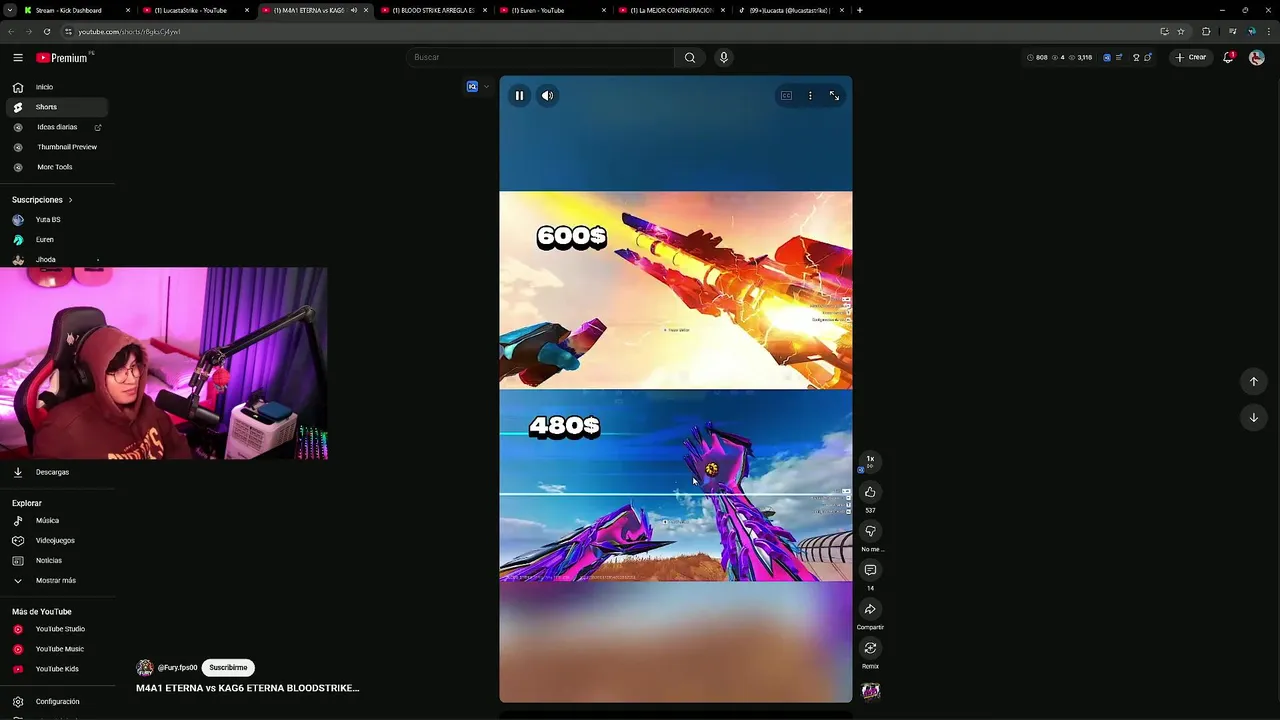This screenshot has width=1280, height=720.
Task: Open a new browser tab
Action: [860, 10]
